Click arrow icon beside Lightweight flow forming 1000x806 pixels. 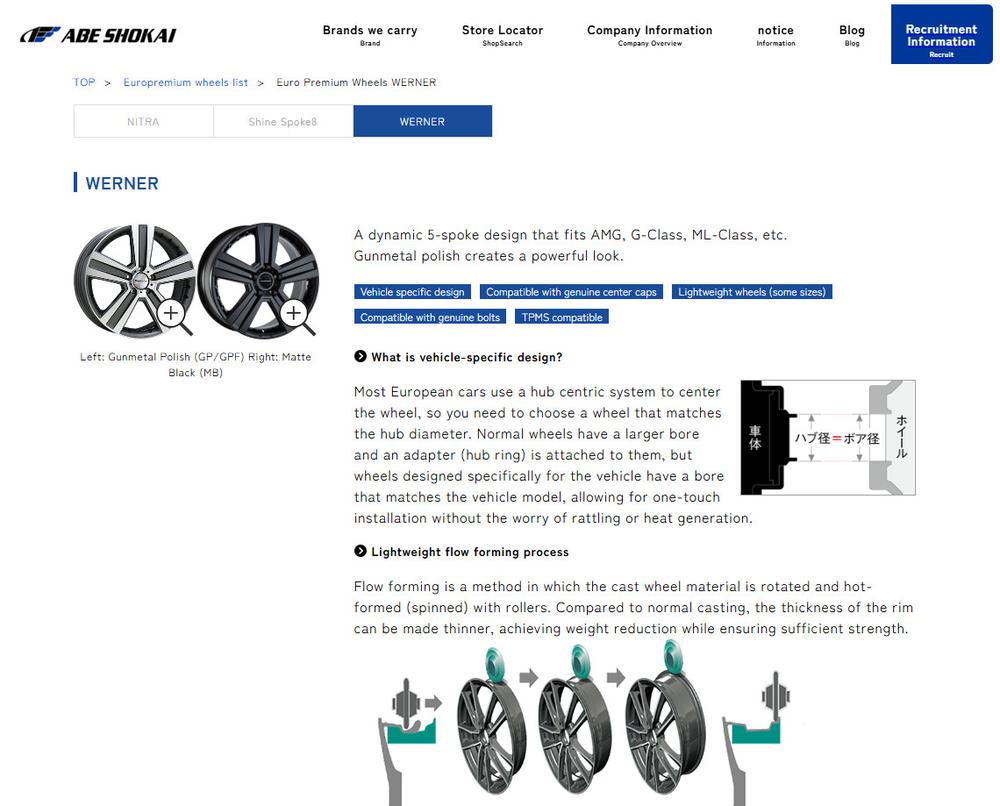click(x=360, y=551)
